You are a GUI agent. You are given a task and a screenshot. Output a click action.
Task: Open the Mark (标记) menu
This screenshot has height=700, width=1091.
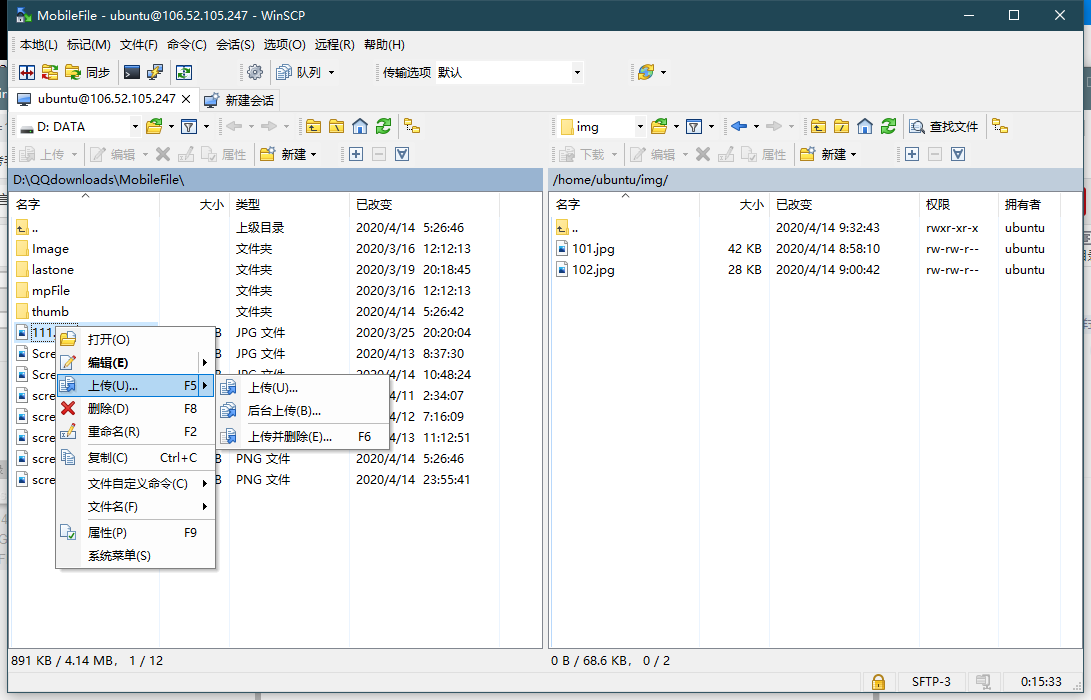click(88, 45)
